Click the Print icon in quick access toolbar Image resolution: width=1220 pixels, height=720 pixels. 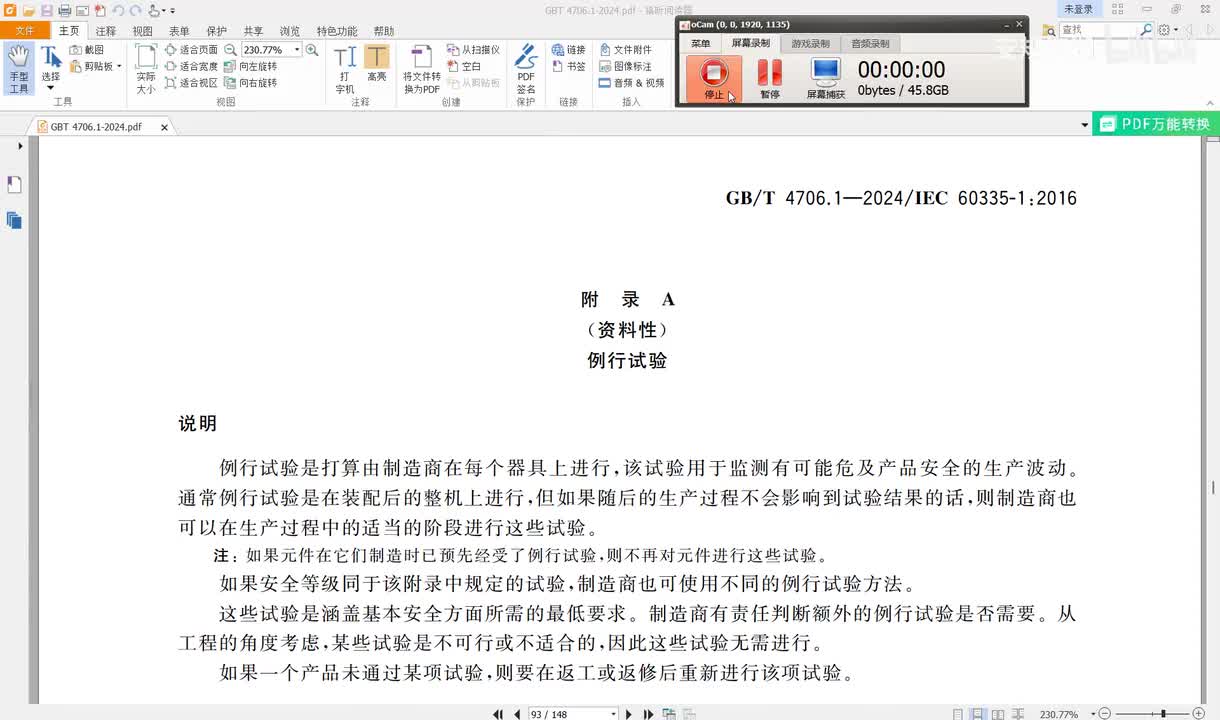64,10
